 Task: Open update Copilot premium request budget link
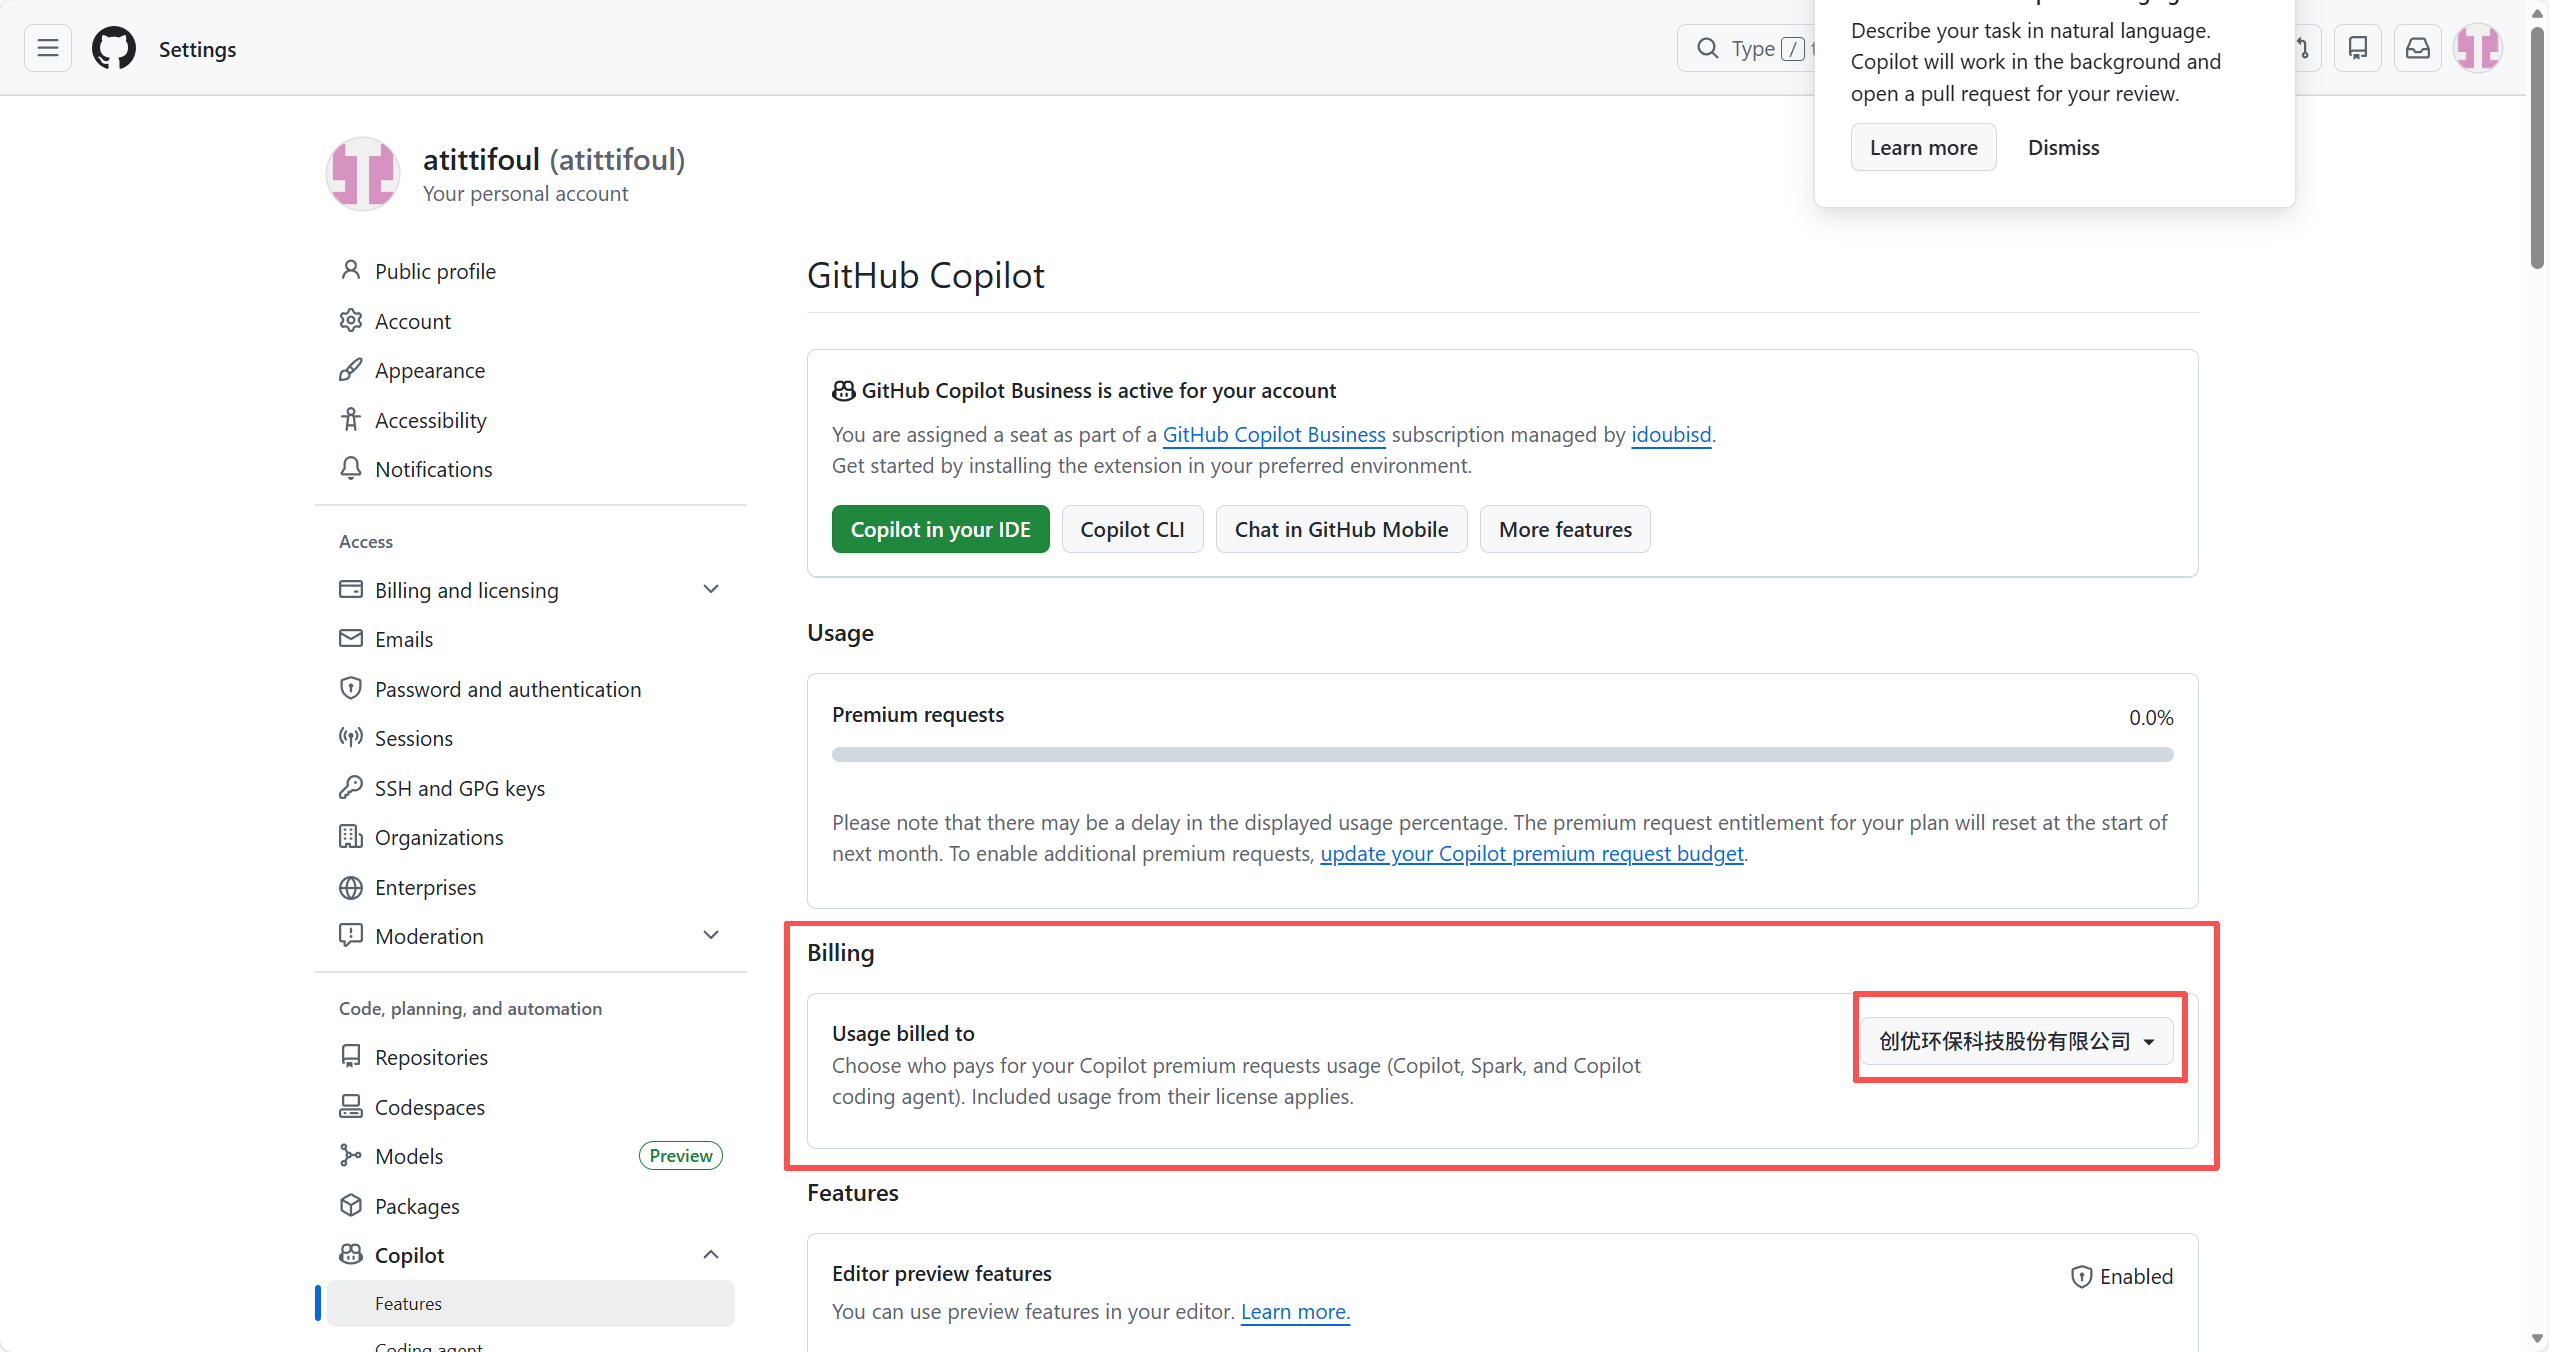(1531, 853)
